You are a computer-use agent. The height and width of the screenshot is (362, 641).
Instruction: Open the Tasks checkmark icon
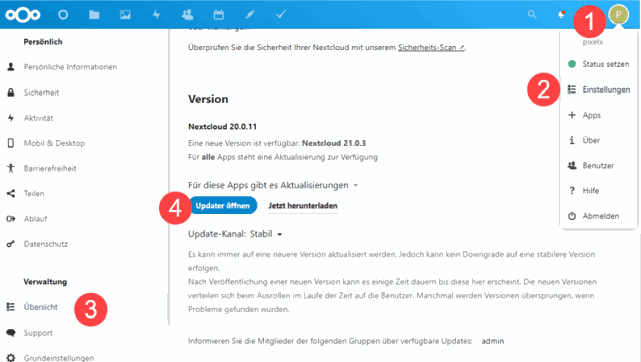click(281, 15)
